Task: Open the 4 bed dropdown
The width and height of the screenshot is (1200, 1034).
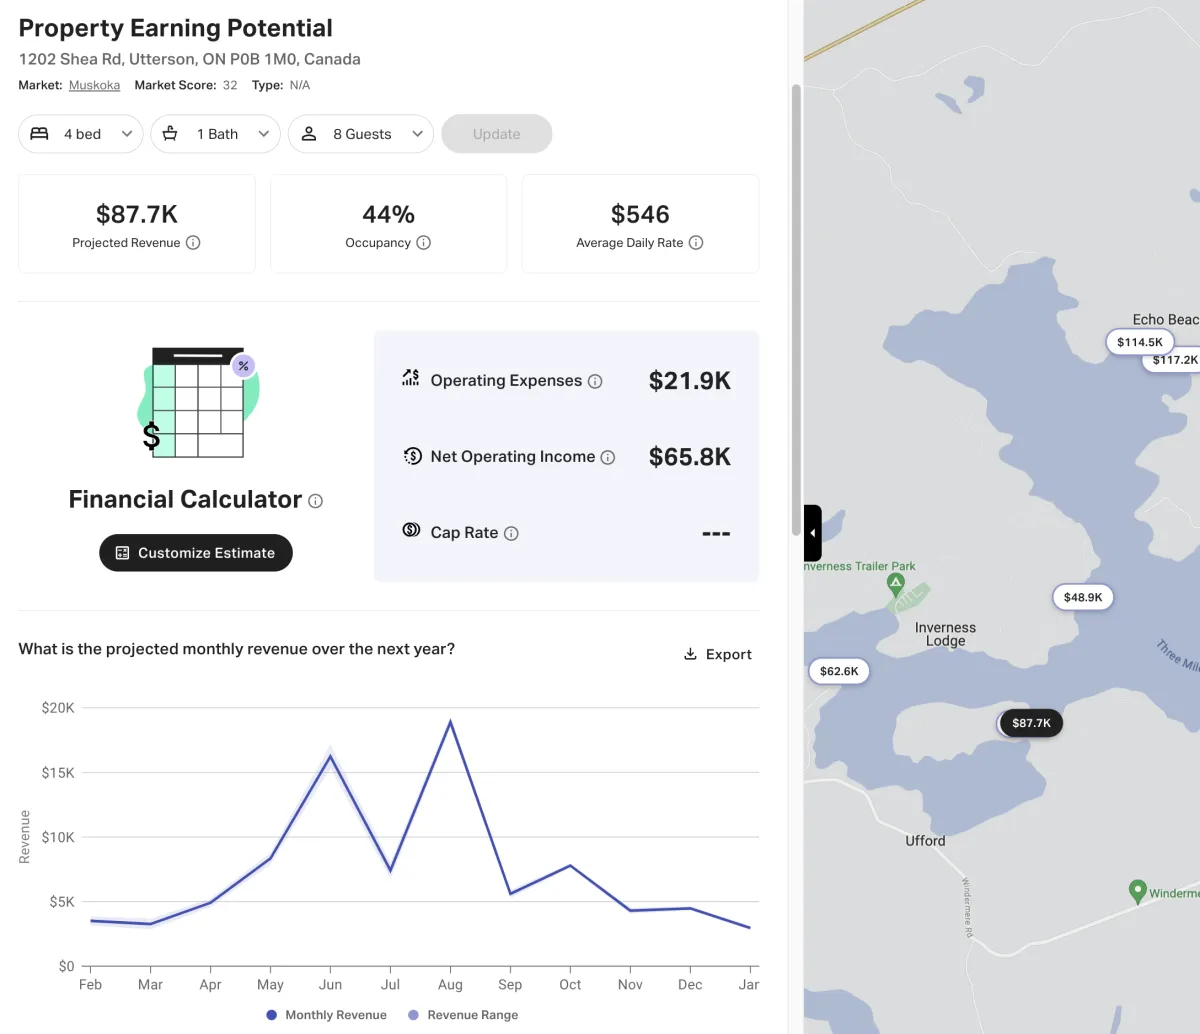Action: click(x=81, y=134)
